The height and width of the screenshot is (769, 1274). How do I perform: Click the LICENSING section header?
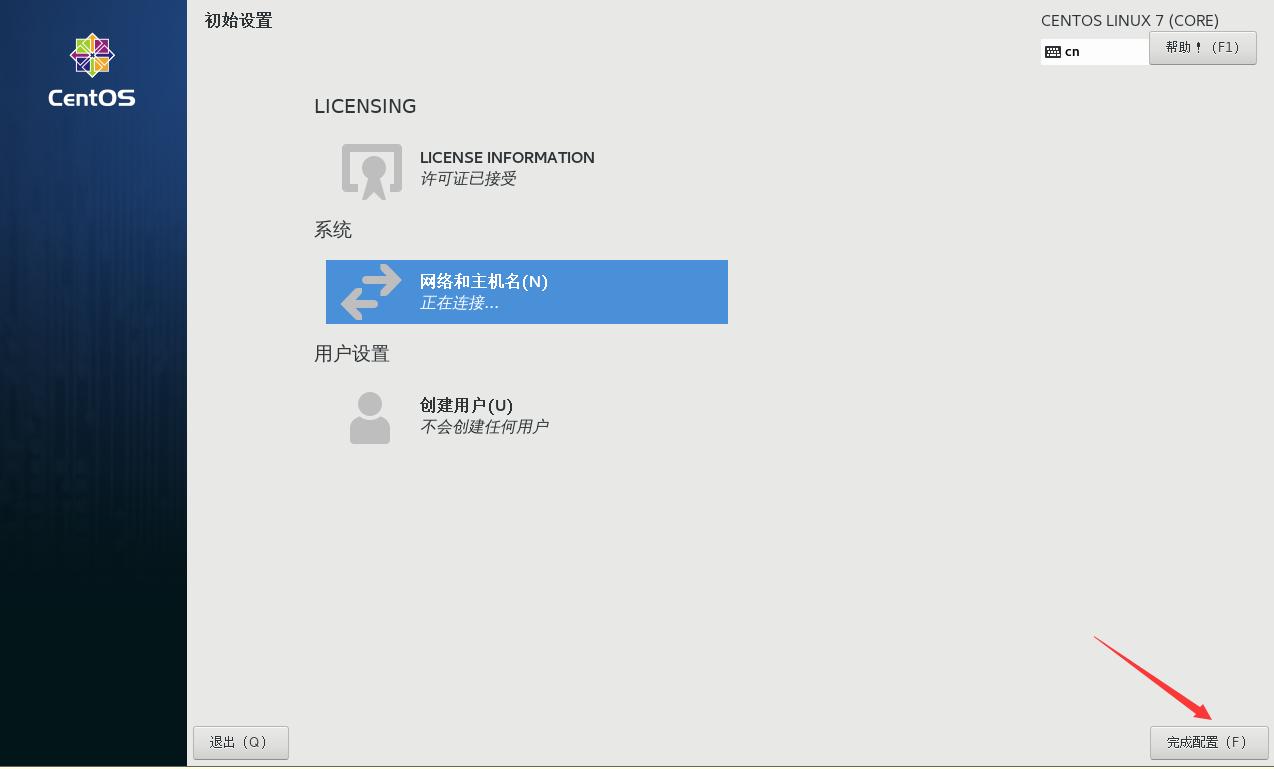tap(365, 106)
